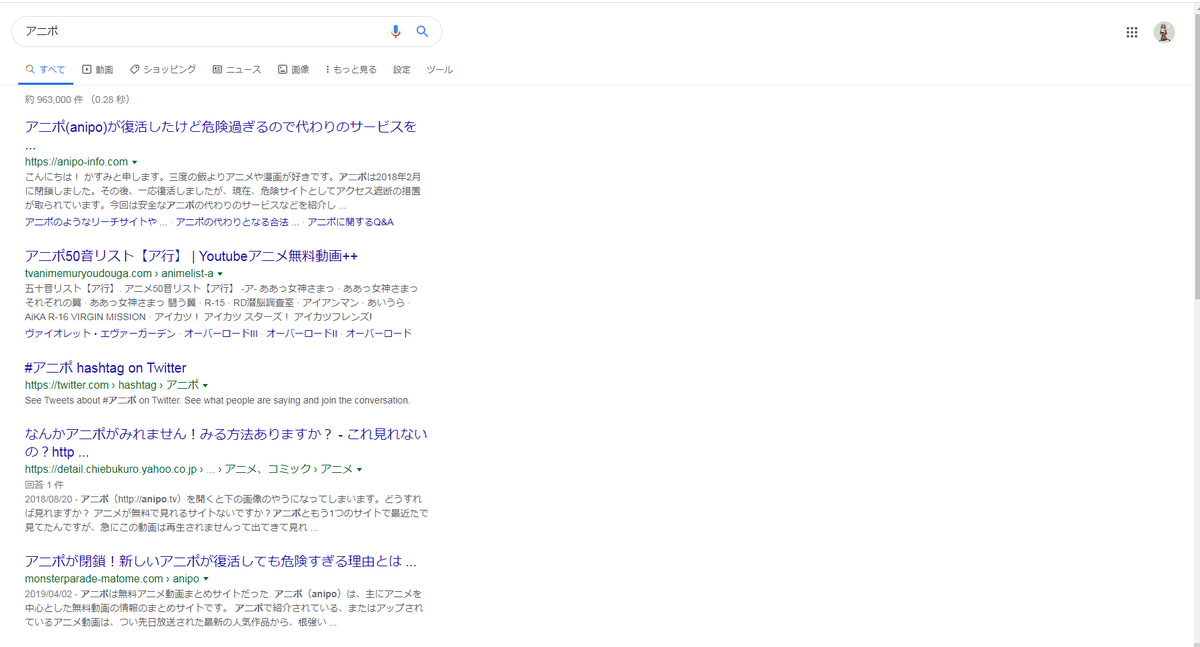This screenshot has height=647, width=1200.
Task: Expand dropdown arrow next to monsterparade-matome.com URL
Action: point(206,579)
